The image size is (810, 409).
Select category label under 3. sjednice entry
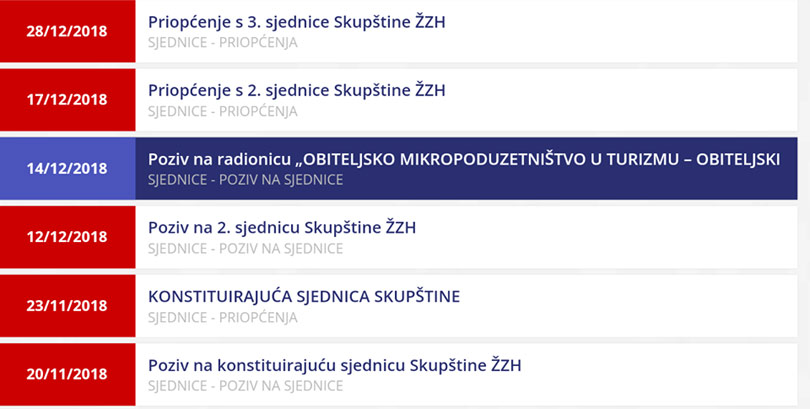point(223,42)
